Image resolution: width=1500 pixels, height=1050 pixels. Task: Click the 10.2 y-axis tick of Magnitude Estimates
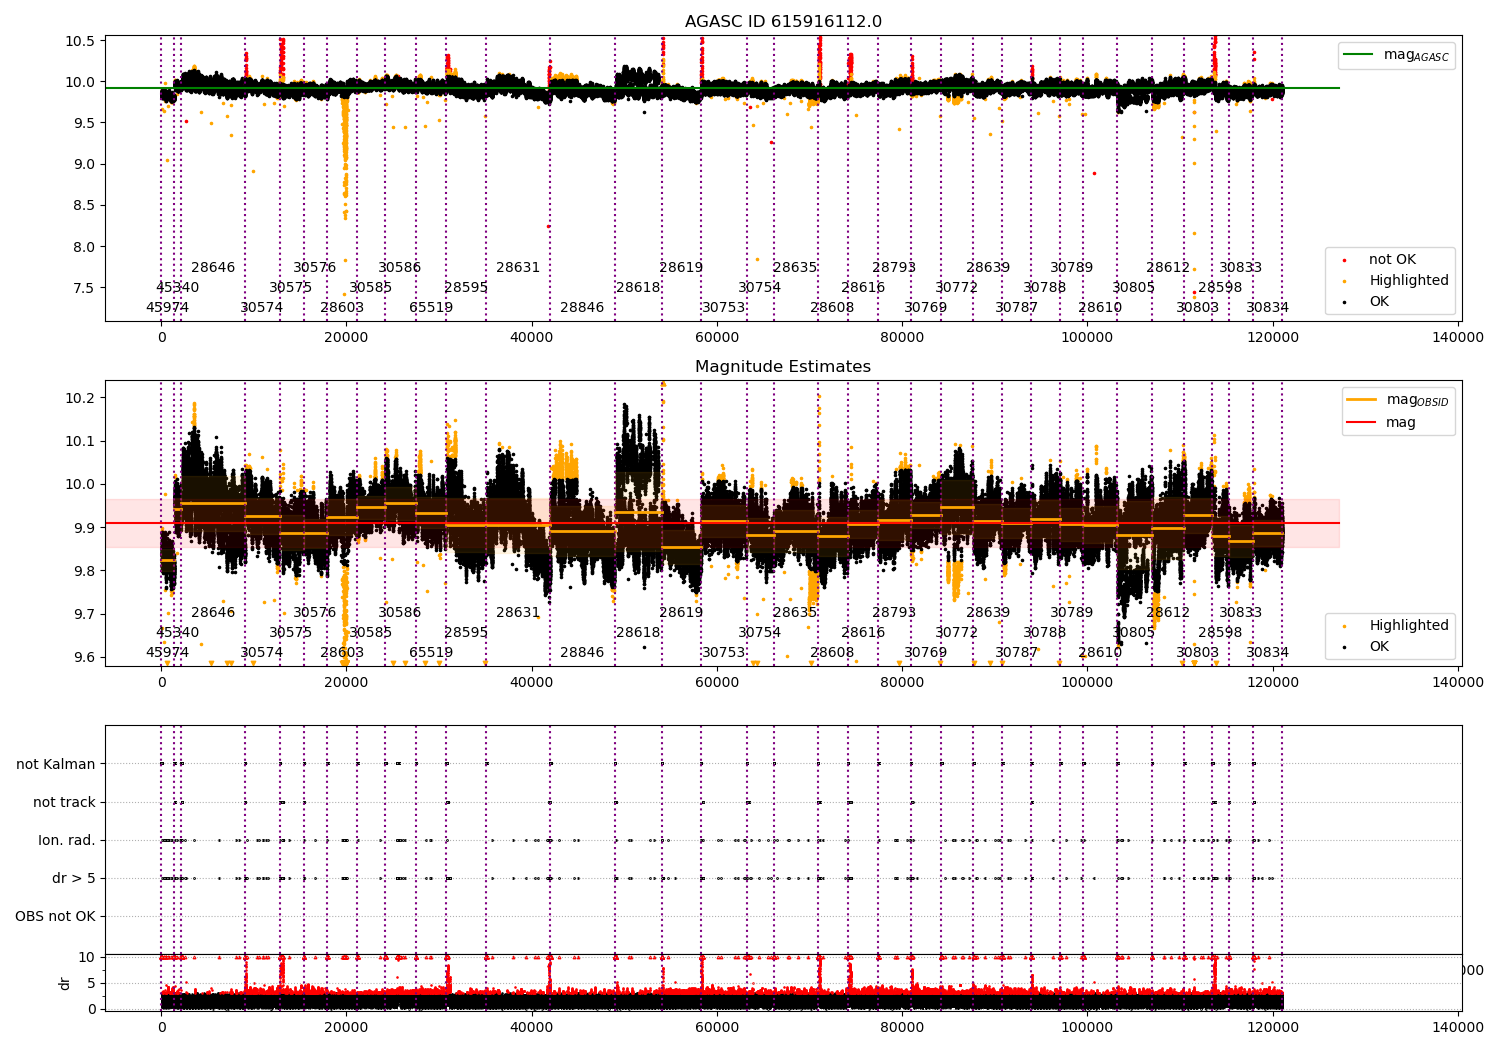(x=81, y=398)
